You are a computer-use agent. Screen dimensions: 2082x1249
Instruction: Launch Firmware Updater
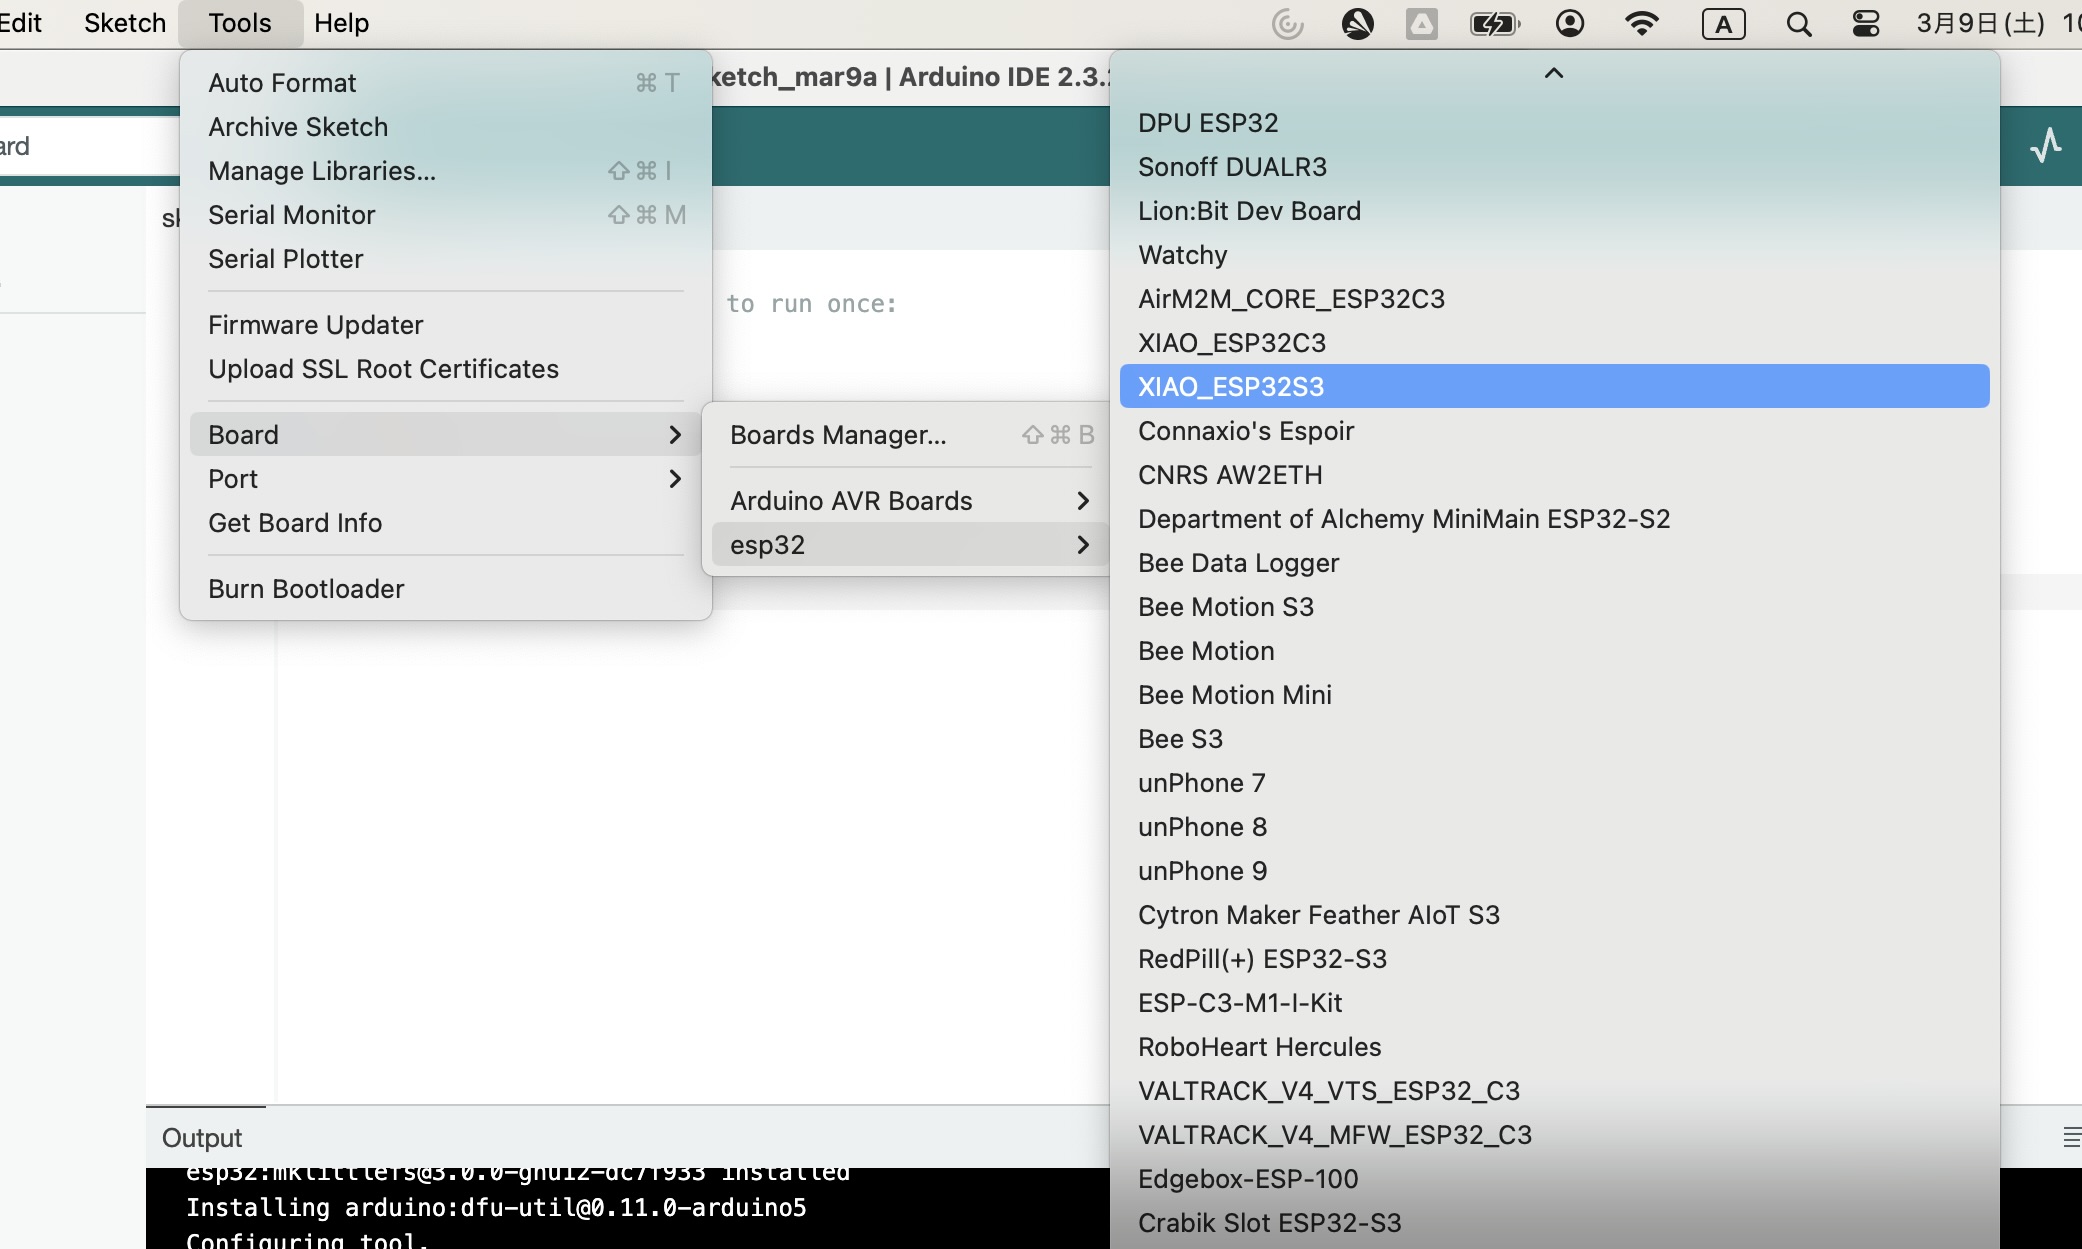tap(445, 324)
